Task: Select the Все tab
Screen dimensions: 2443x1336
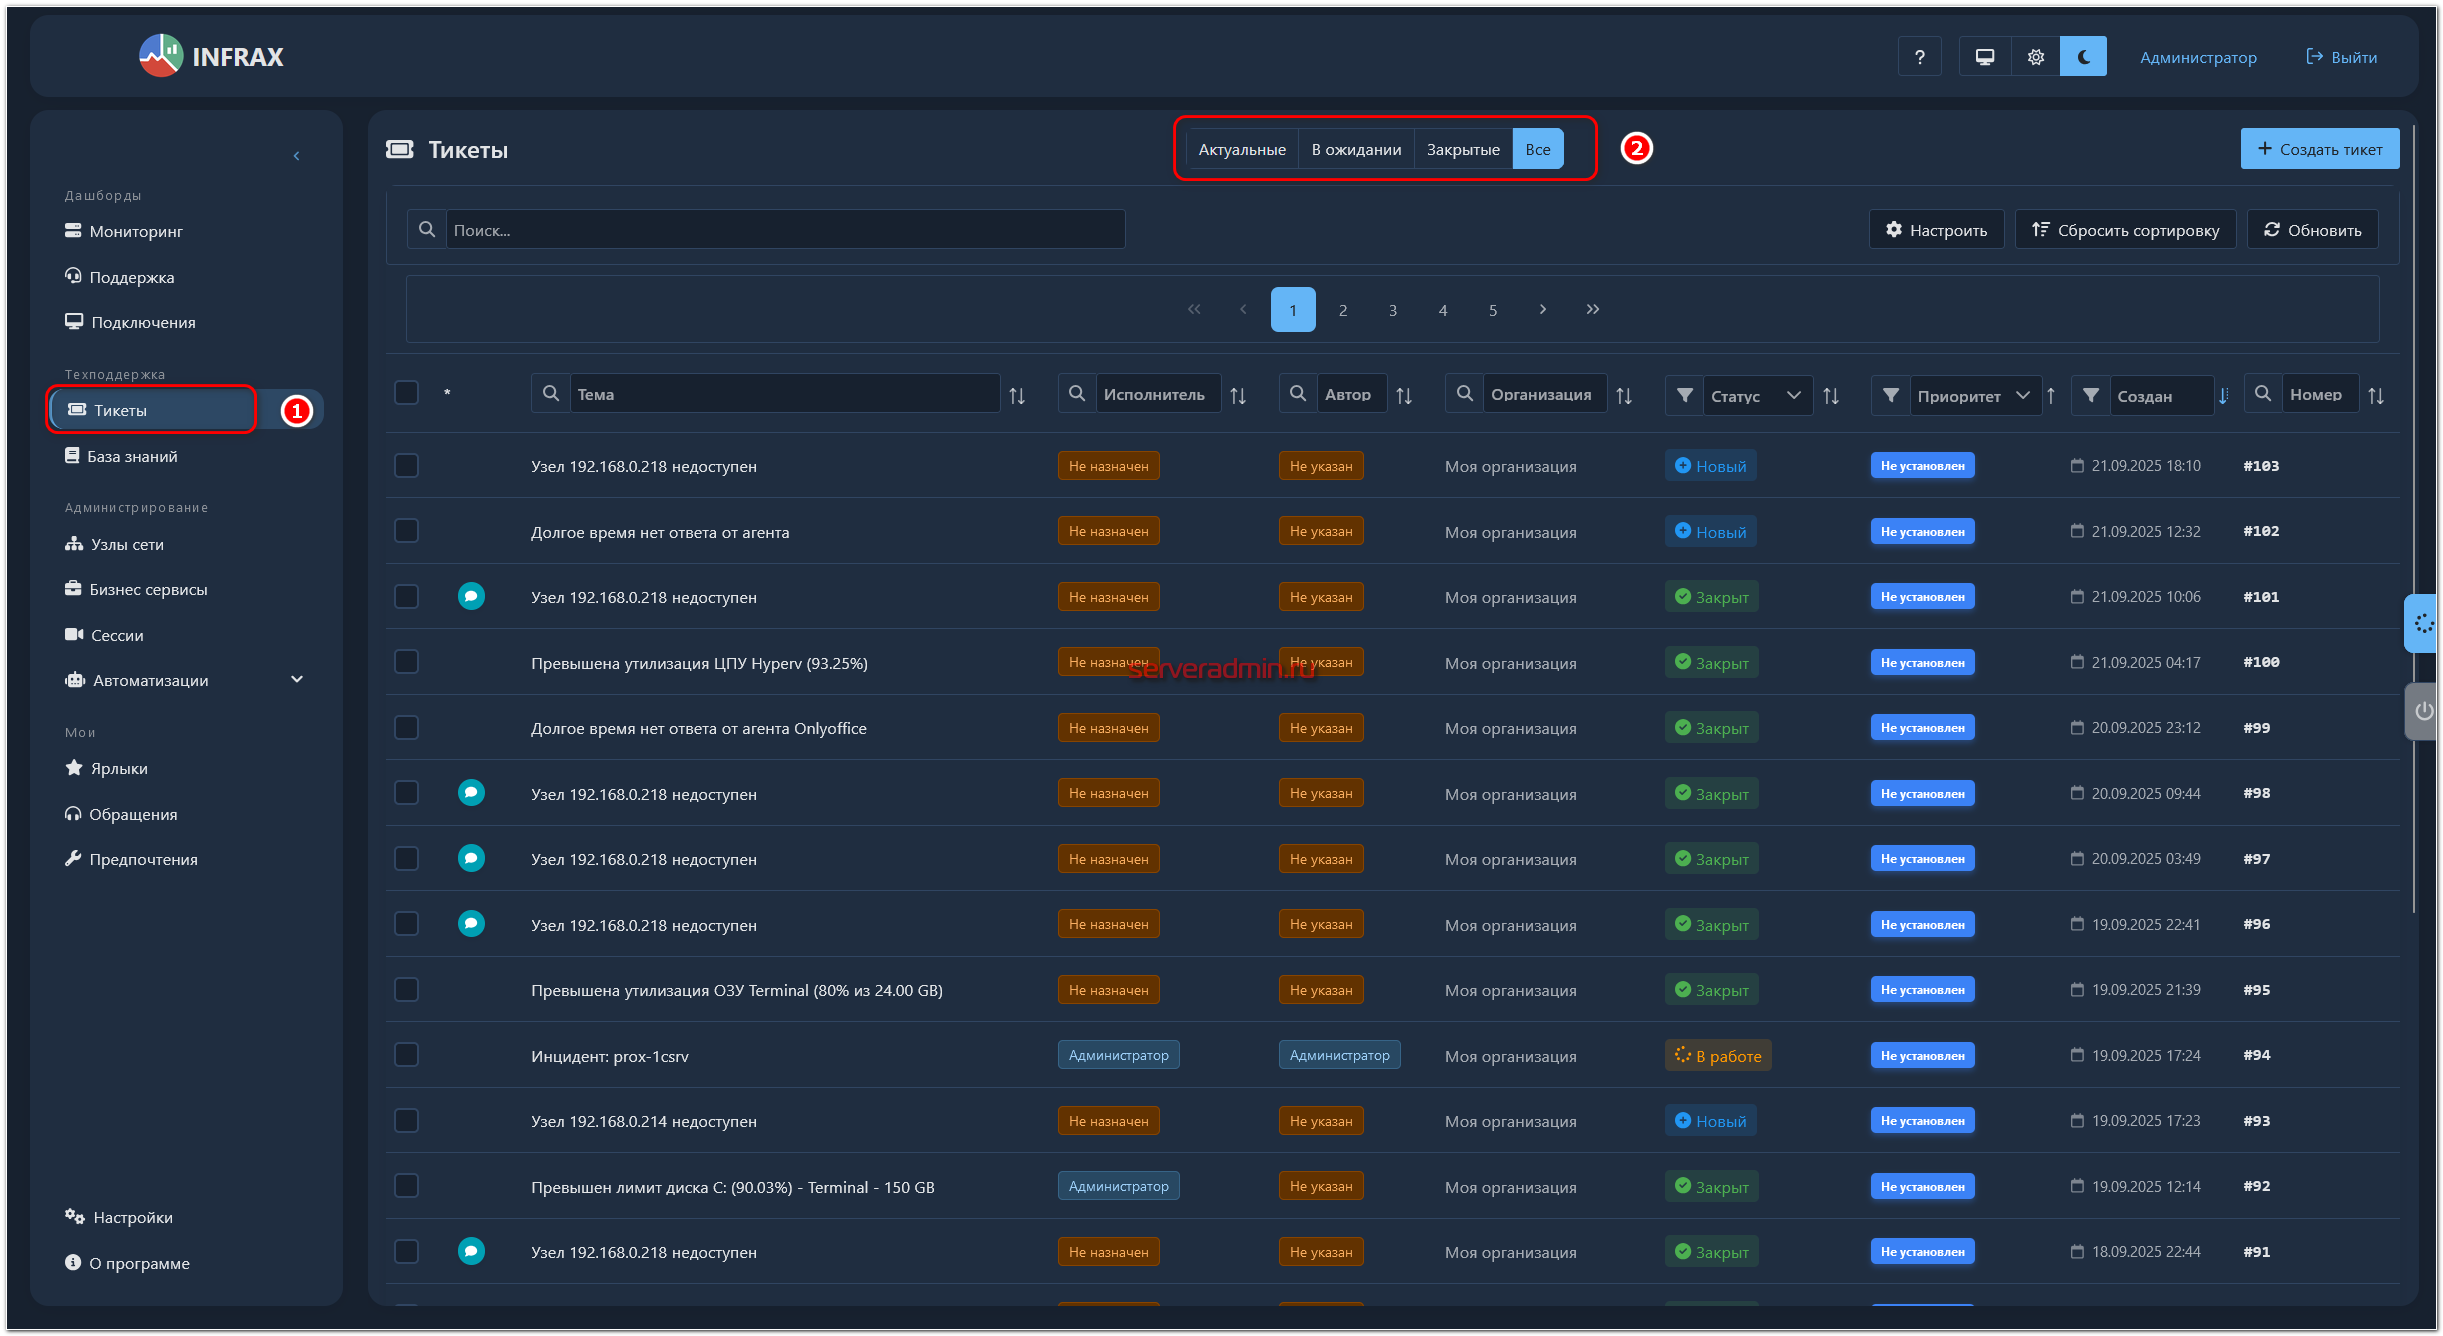Action: tap(1538, 149)
